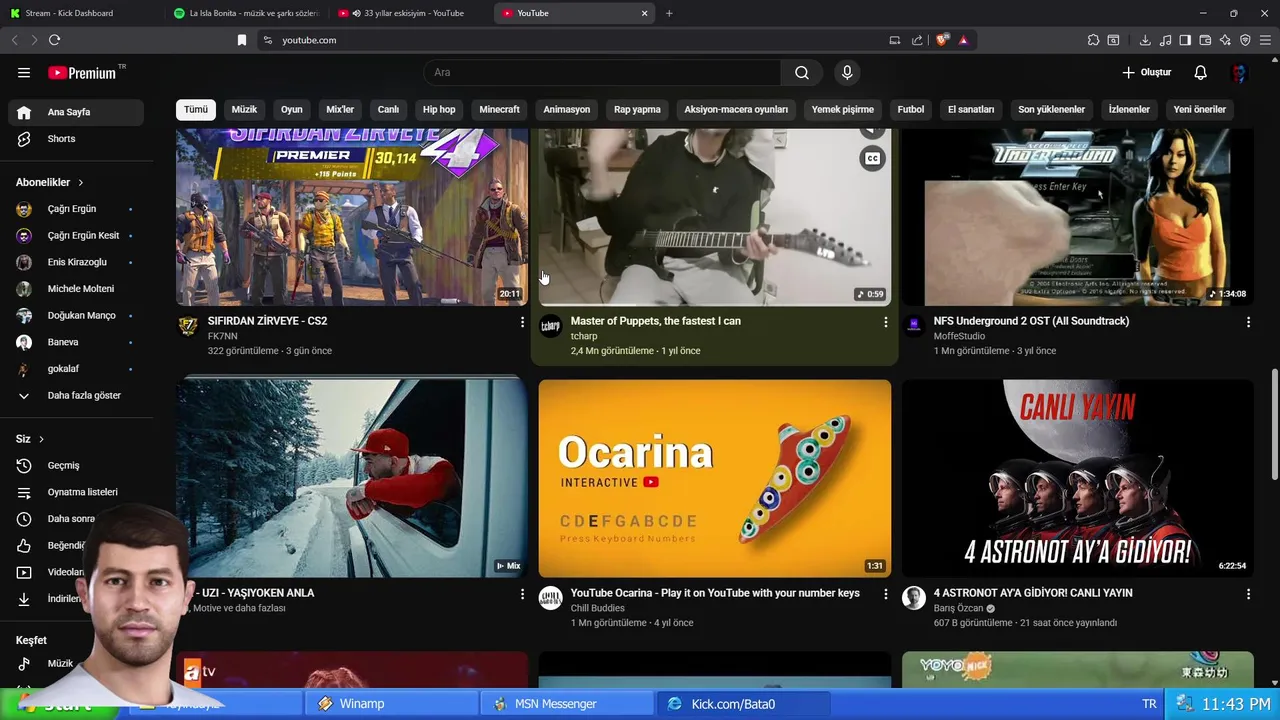Image resolution: width=1280 pixels, height=720 pixels.
Task: Open the new tab plus button
Action: tap(669, 13)
